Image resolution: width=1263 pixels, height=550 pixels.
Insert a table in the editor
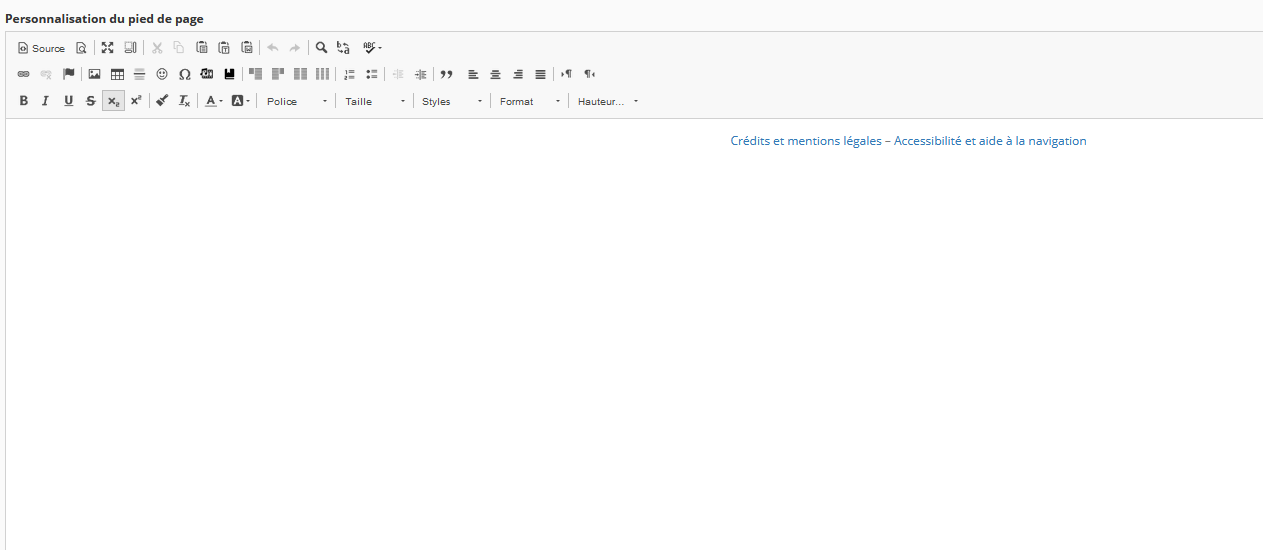[117, 74]
